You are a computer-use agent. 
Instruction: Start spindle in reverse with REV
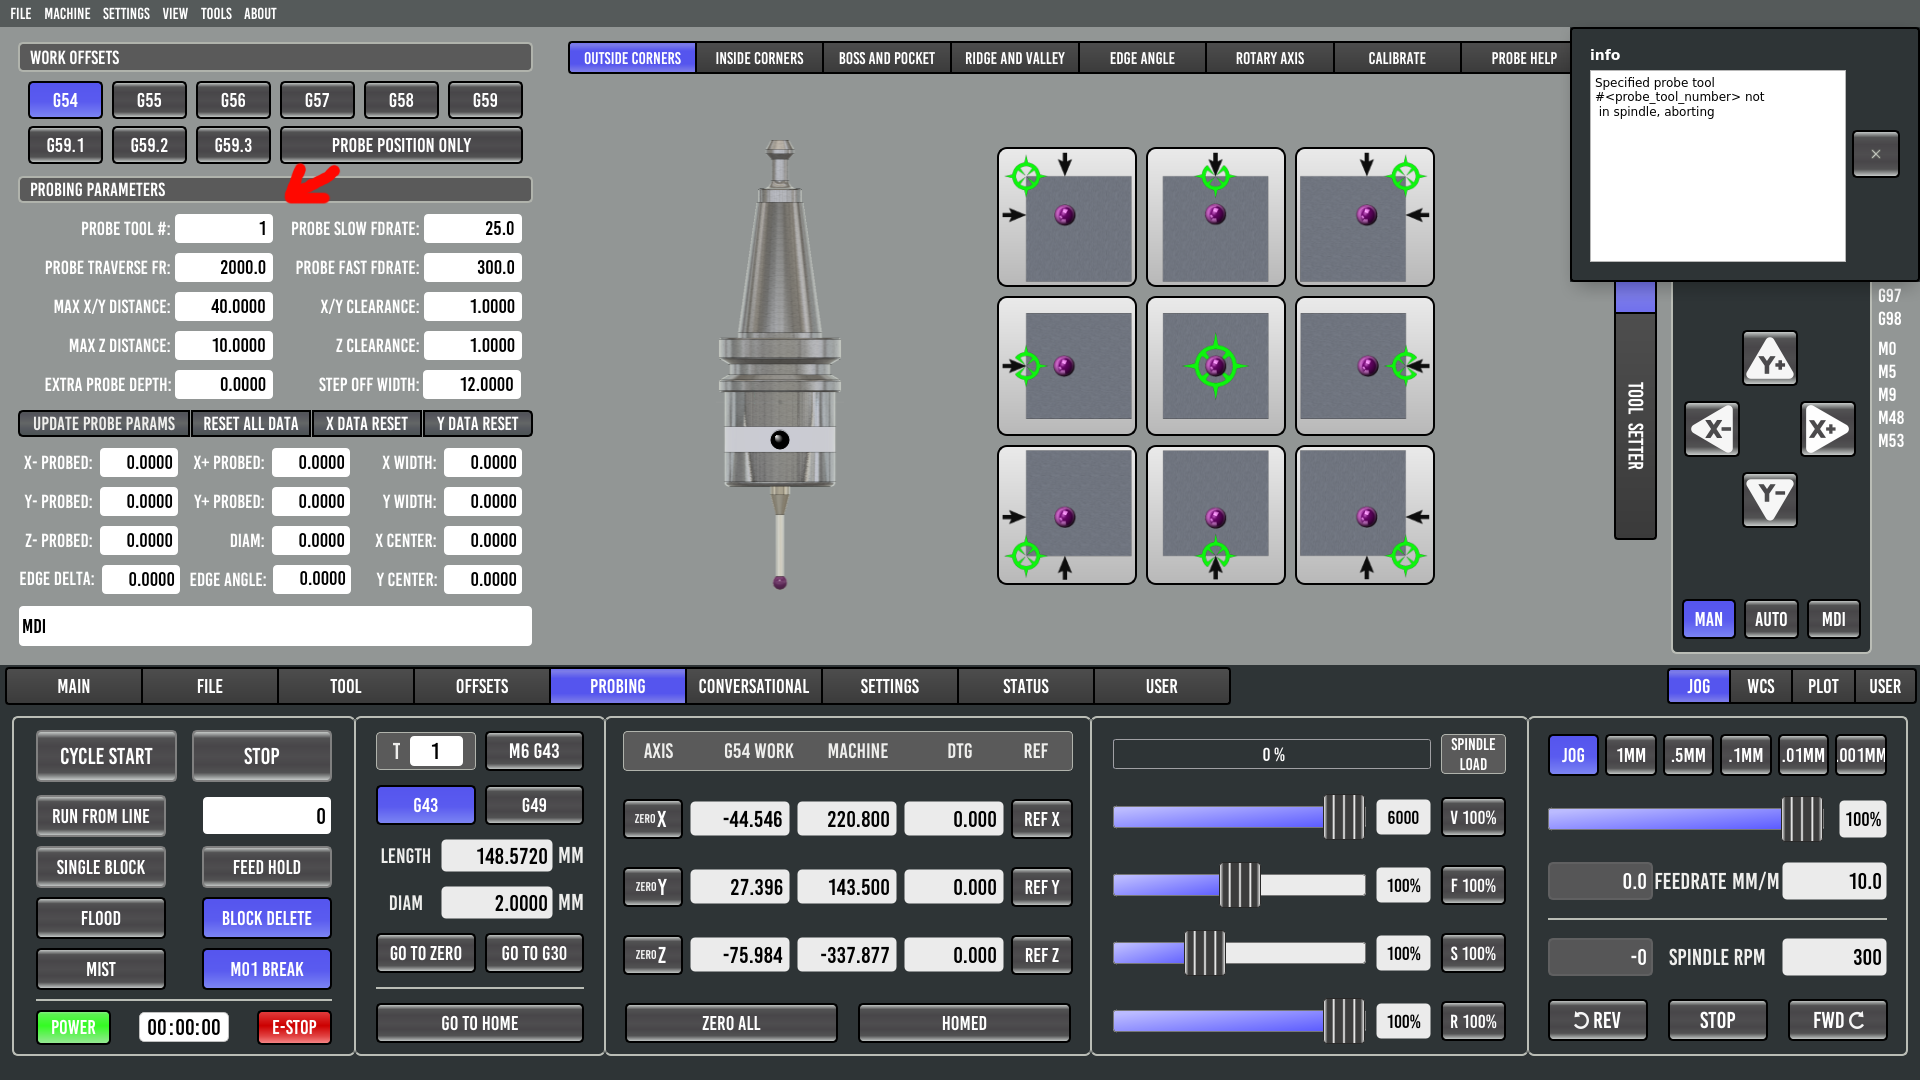coord(1597,1020)
